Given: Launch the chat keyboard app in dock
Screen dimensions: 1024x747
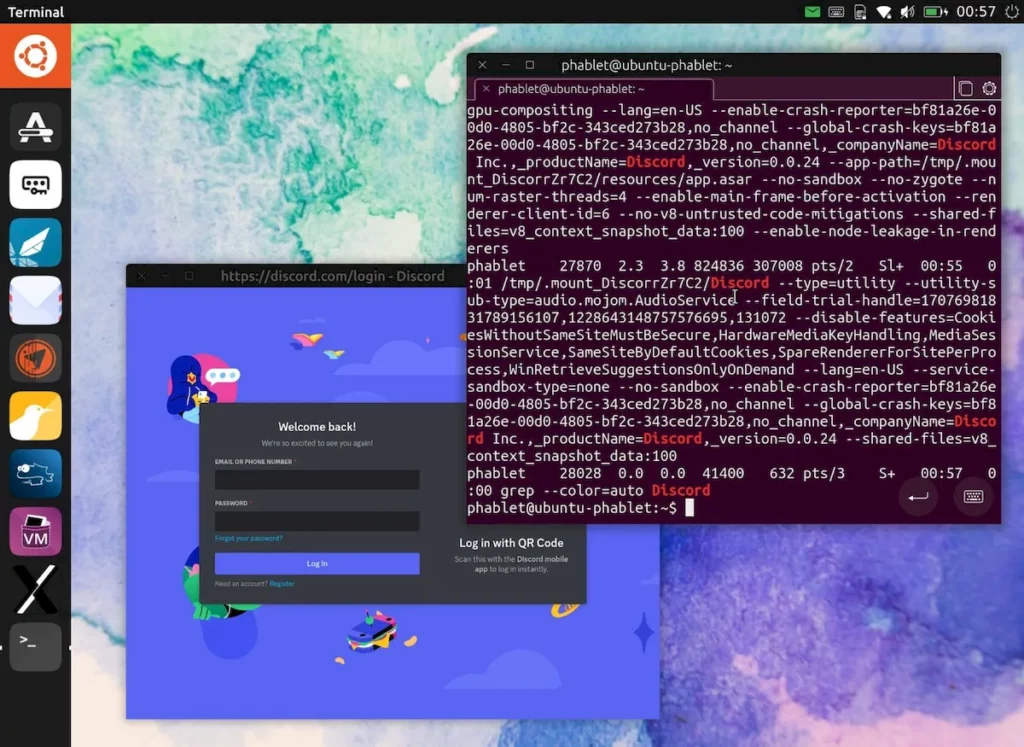Looking at the screenshot, I should [35, 185].
